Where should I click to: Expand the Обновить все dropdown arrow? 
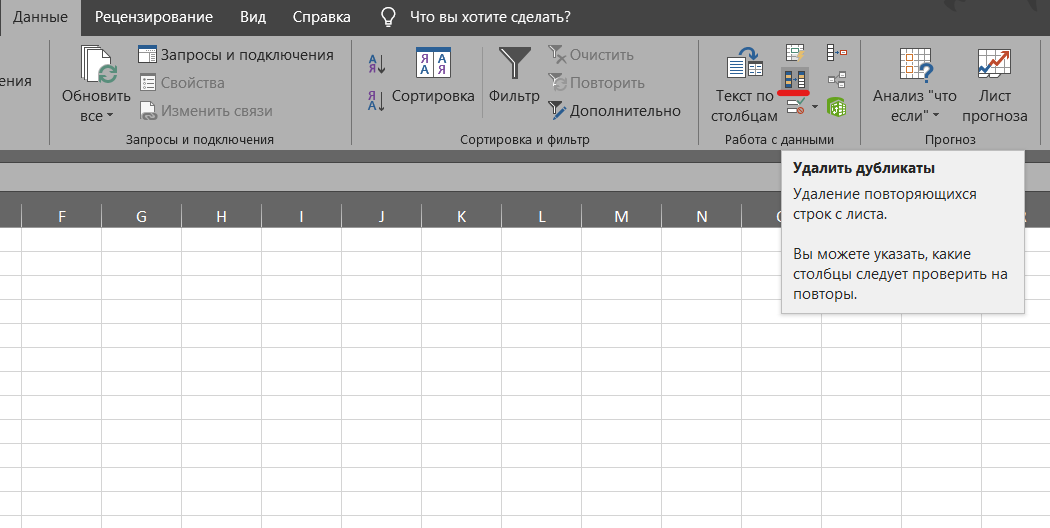(x=110, y=116)
